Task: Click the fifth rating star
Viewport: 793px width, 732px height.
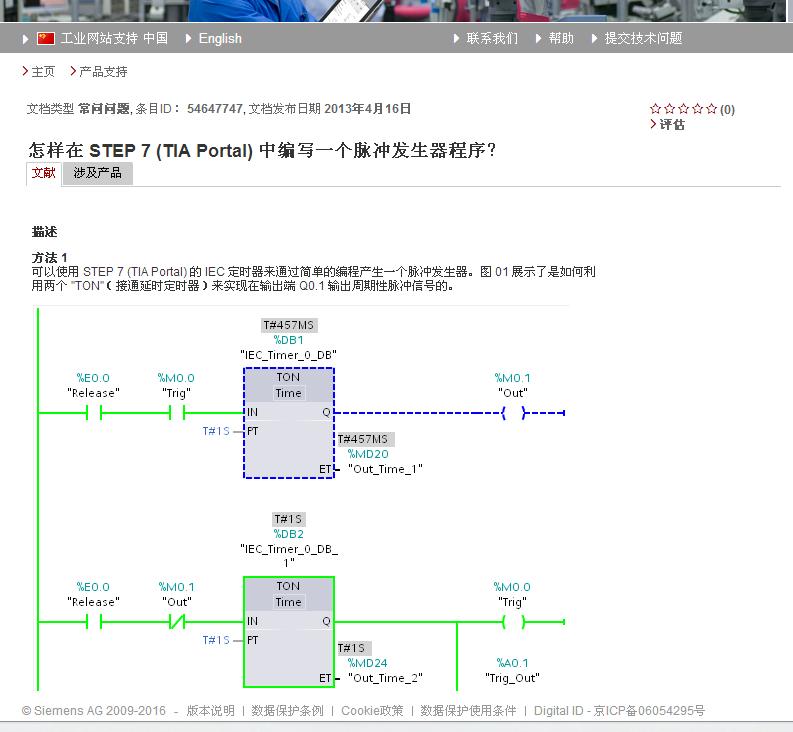Action: (x=712, y=108)
